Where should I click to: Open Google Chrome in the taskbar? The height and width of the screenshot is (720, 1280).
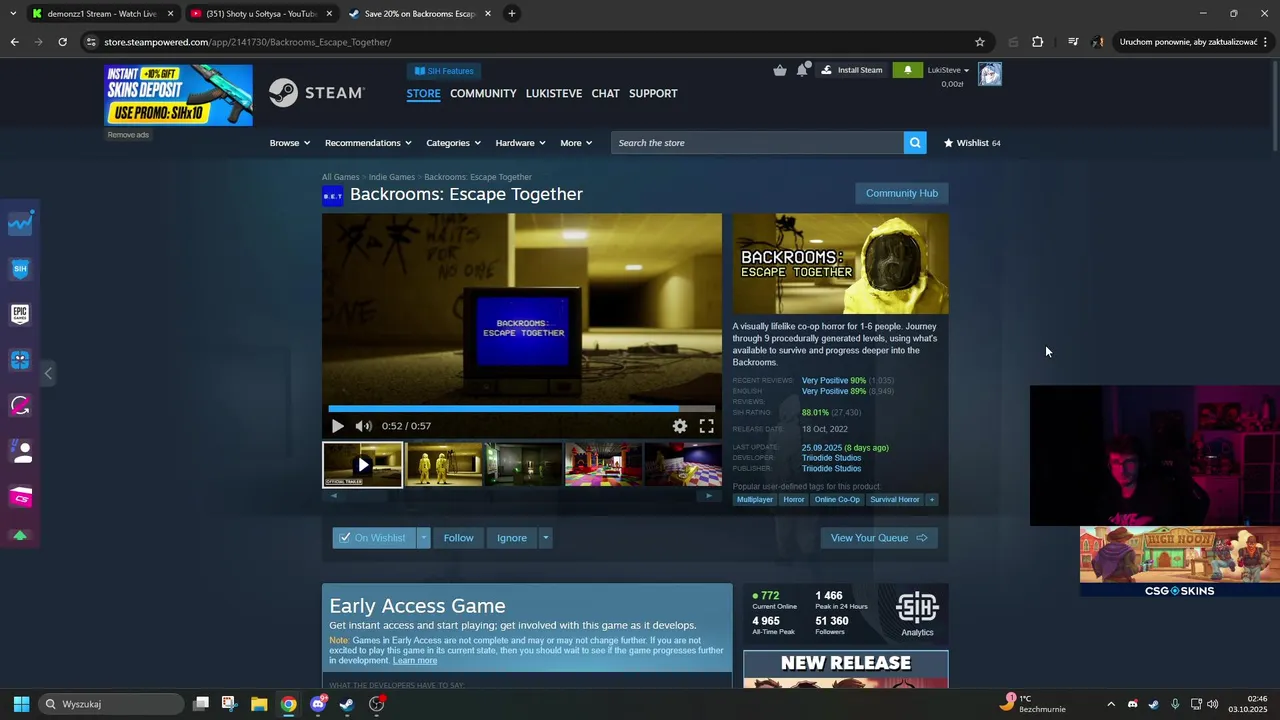[x=288, y=704]
